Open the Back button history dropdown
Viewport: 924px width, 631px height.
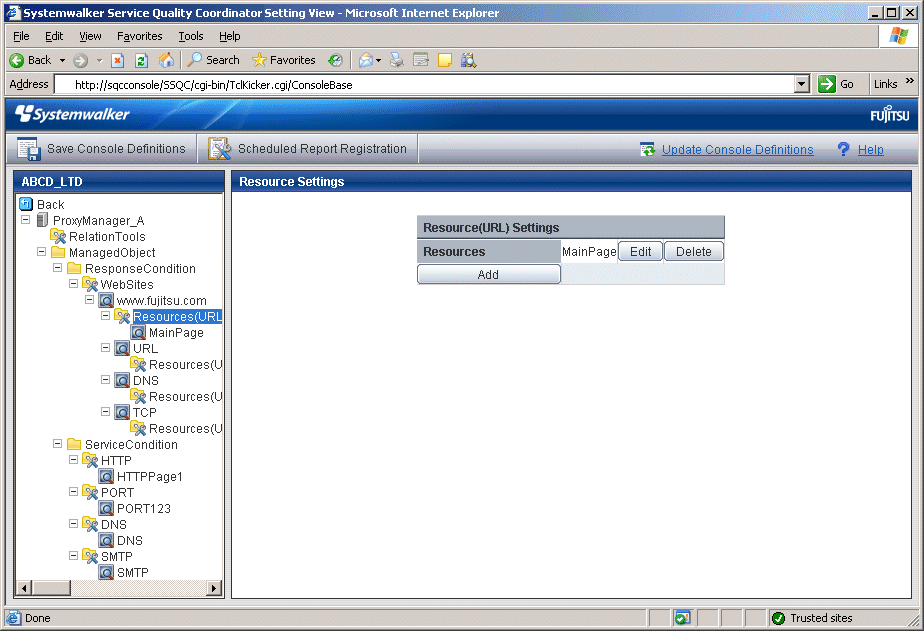[62, 60]
